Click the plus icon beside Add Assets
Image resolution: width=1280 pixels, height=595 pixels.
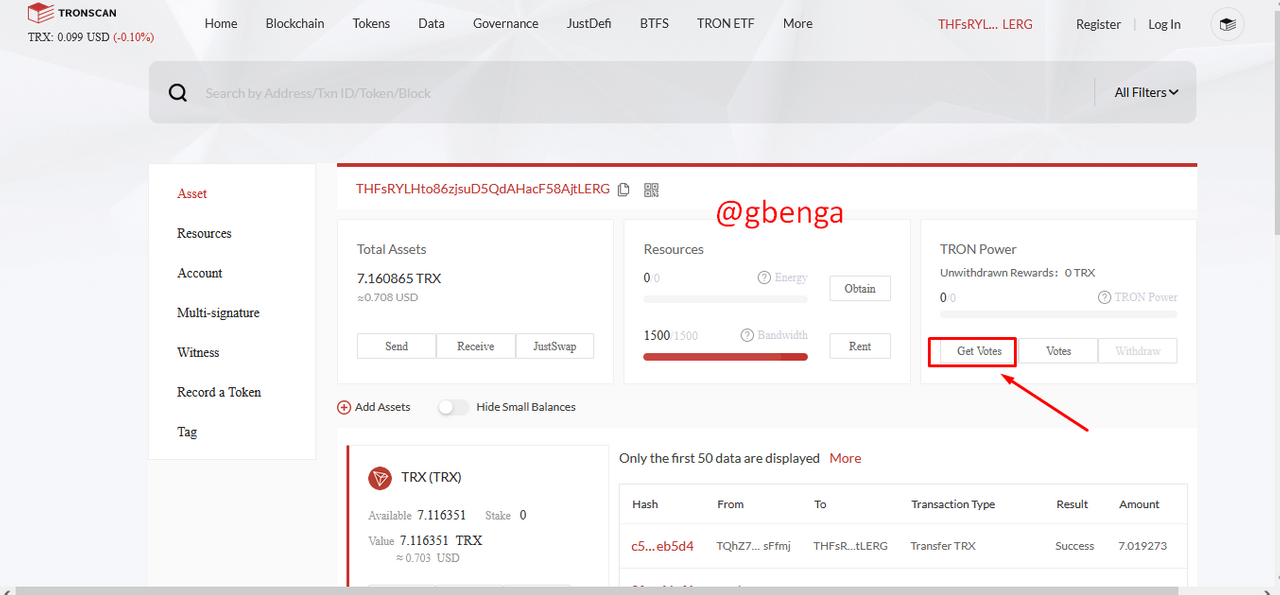click(x=344, y=407)
